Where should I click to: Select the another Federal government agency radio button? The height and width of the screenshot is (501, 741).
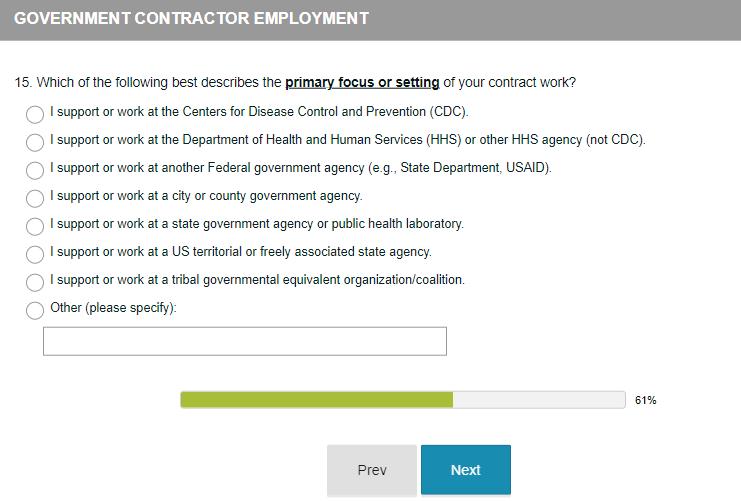click(35, 171)
